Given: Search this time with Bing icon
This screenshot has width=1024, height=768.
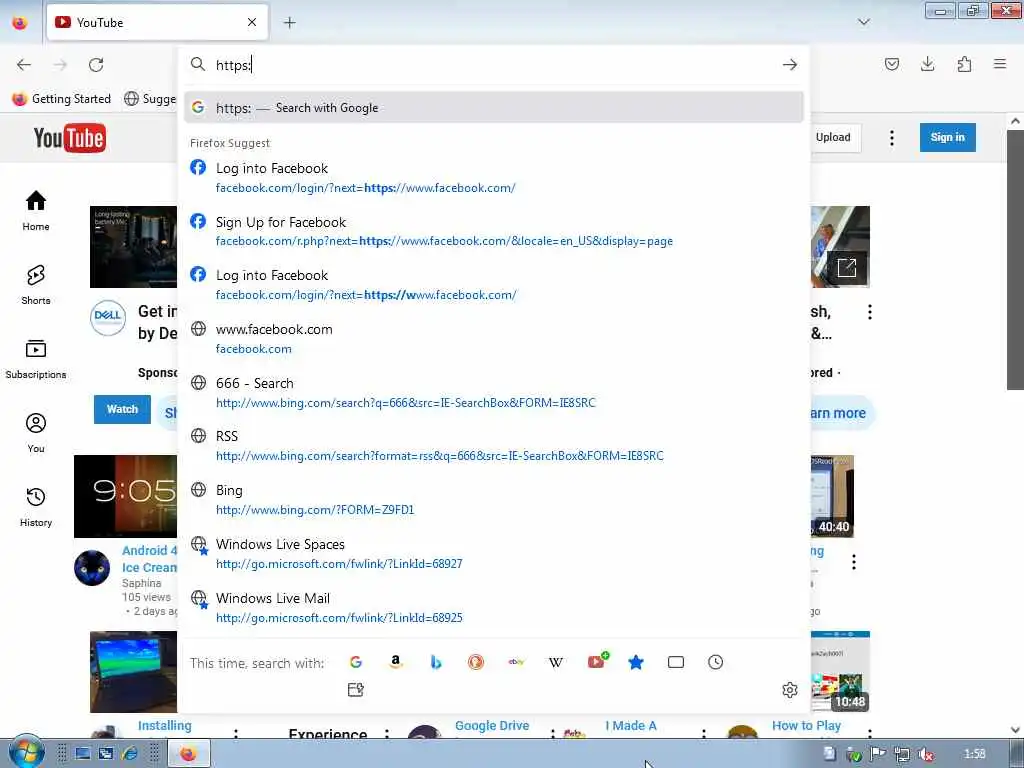Looking at the screenshot, I should (436, 662).
